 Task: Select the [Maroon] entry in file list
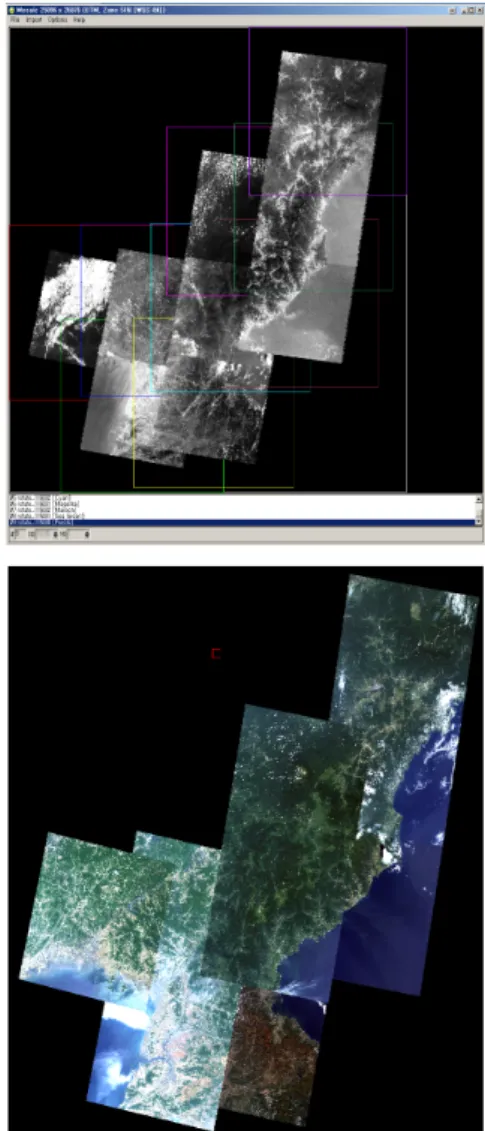click(244, 509)
